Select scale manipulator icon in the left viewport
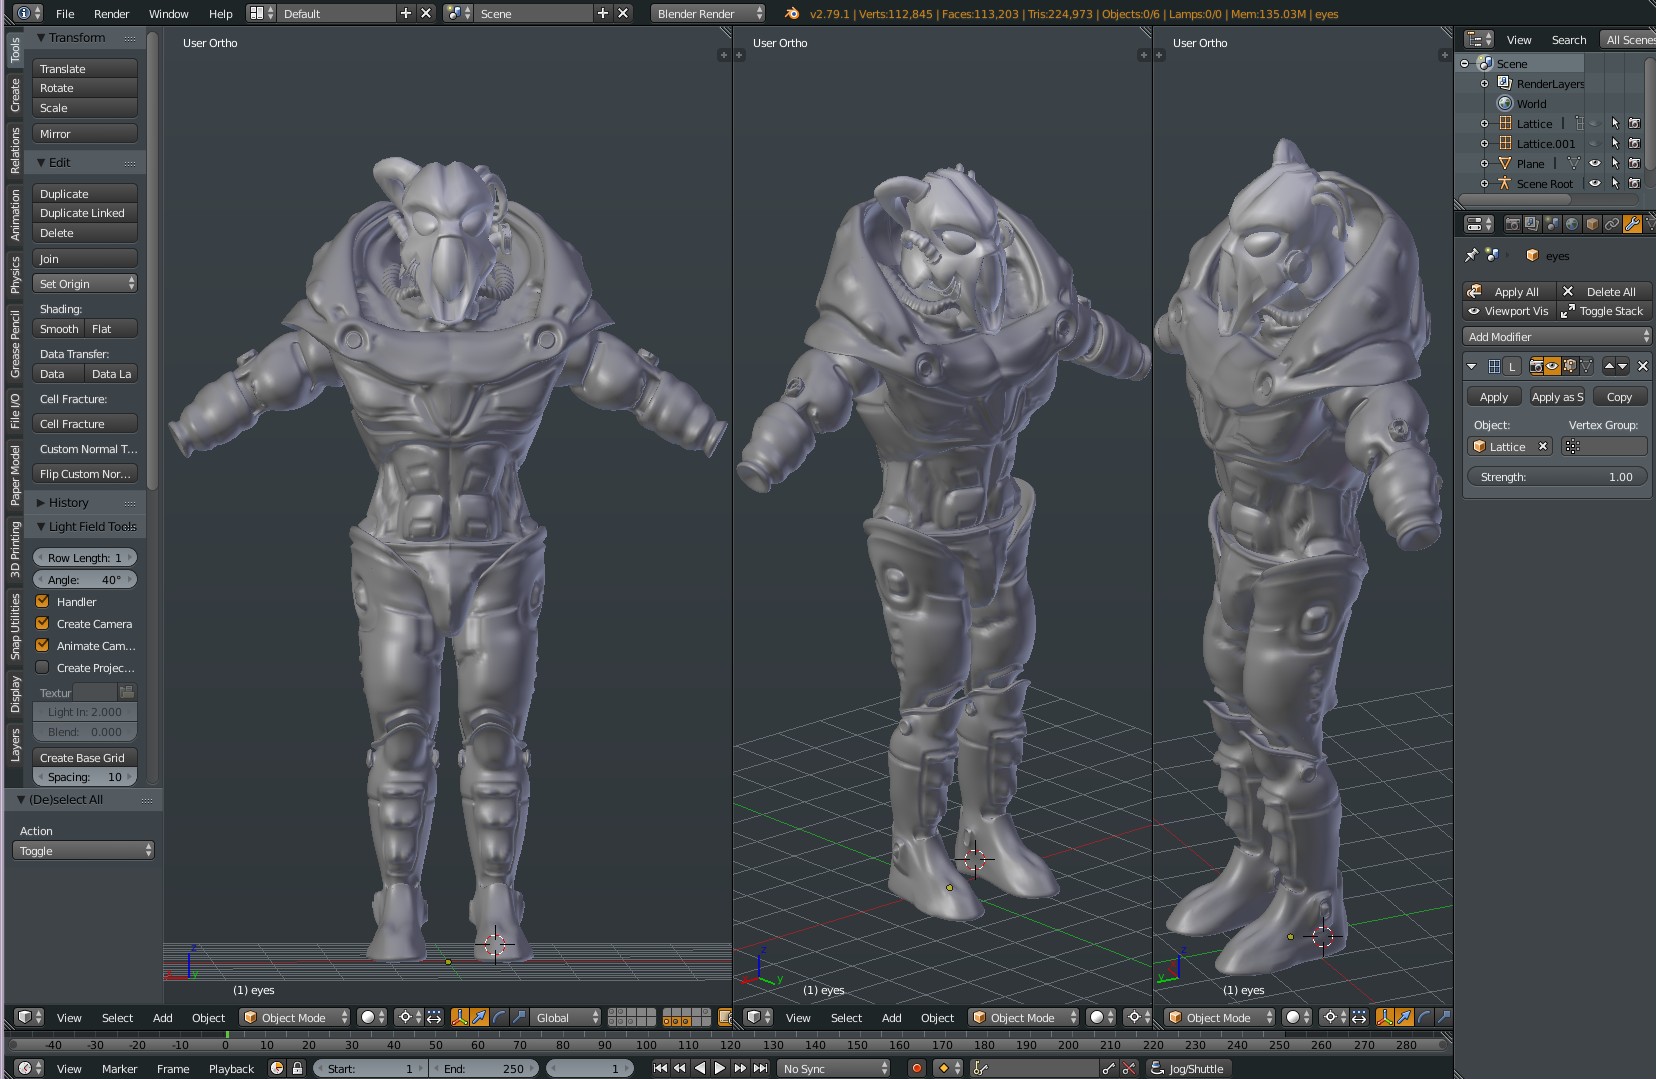1656x1079 pixels. click(x=519, y=1017)
